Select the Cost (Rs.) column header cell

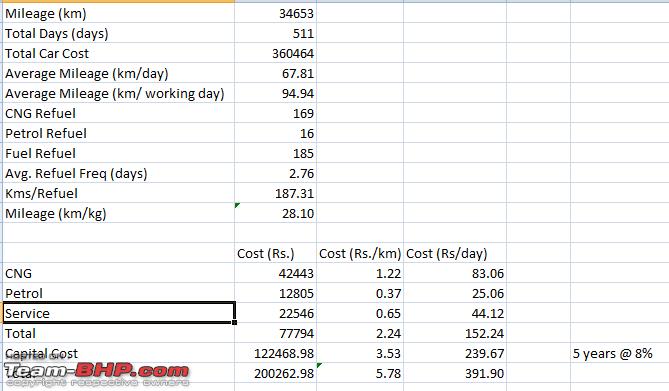point(276,253)
